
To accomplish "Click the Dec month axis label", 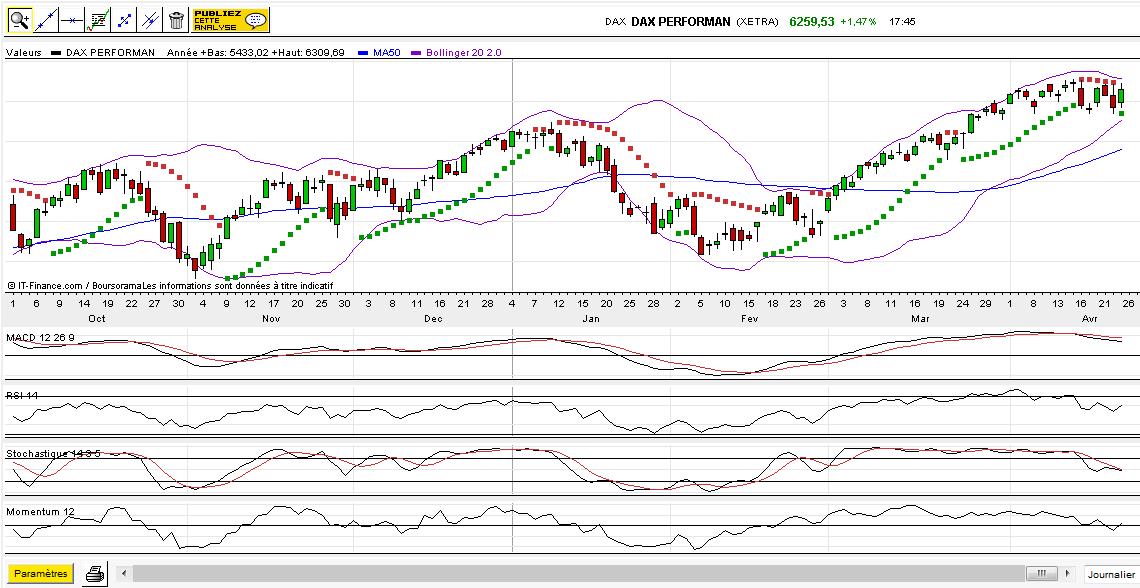I will pos(433,318).
